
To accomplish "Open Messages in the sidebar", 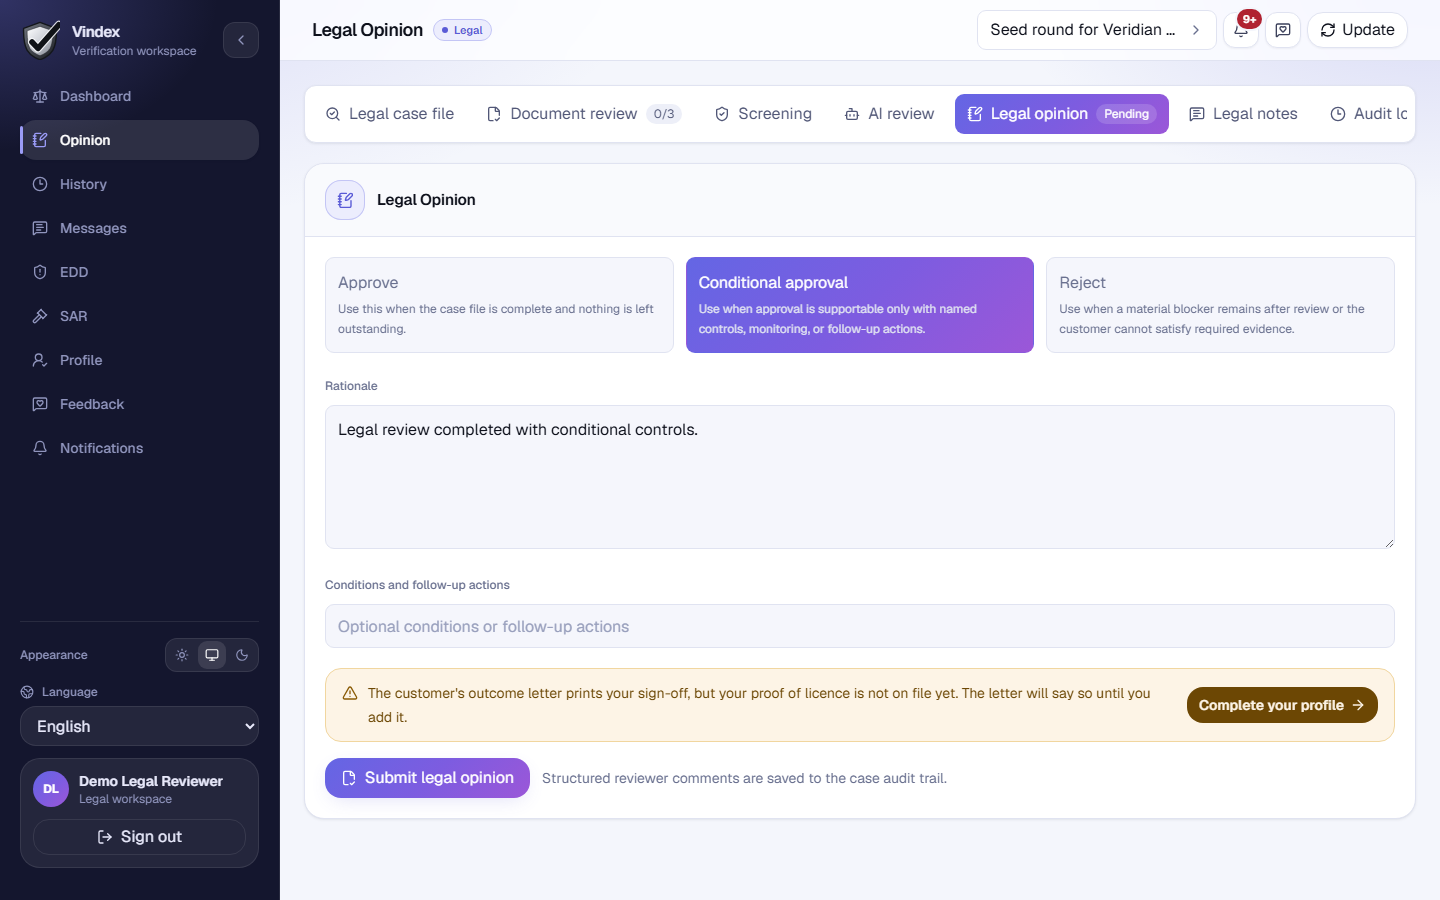I will [x=139, y=228].
